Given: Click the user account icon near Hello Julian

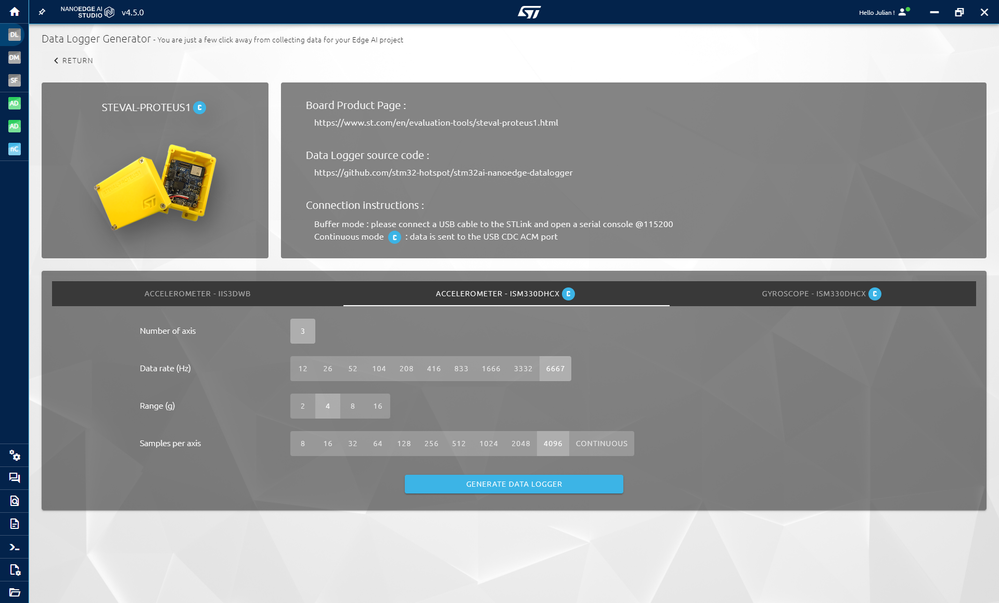Looking at the screenshot, I should tap(903, 12).
